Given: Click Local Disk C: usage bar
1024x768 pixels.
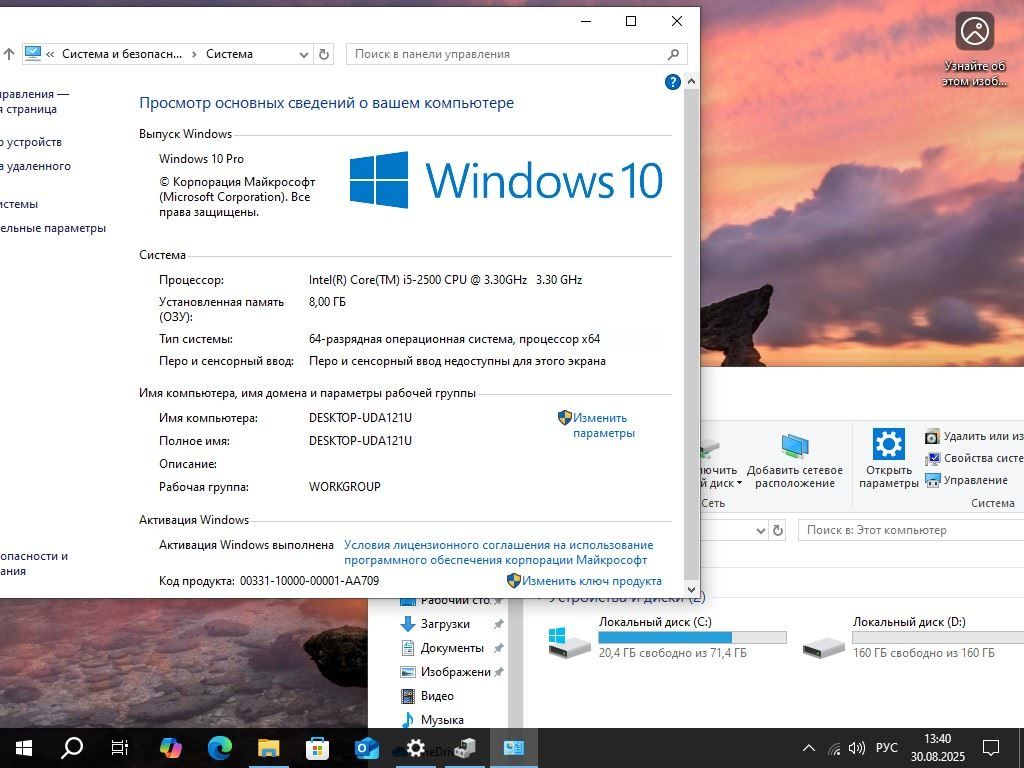Looking at the screenshot, I should pyautogui.click(x=692, y=638).
